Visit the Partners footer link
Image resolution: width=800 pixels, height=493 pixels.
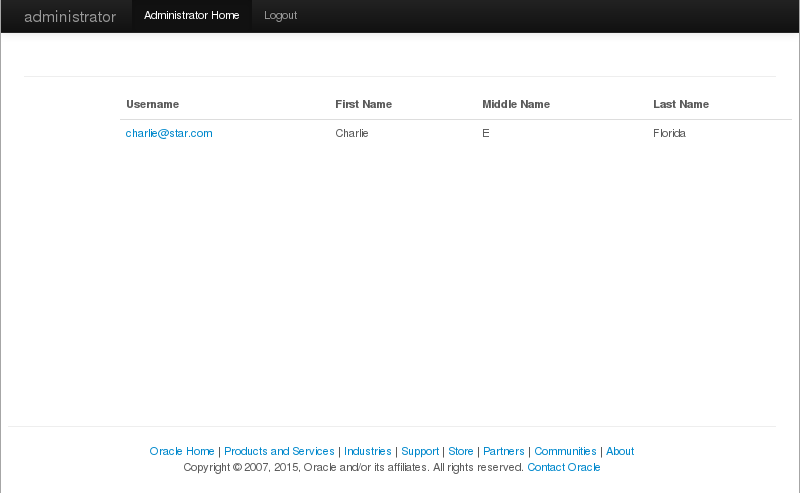click(504, 451)
